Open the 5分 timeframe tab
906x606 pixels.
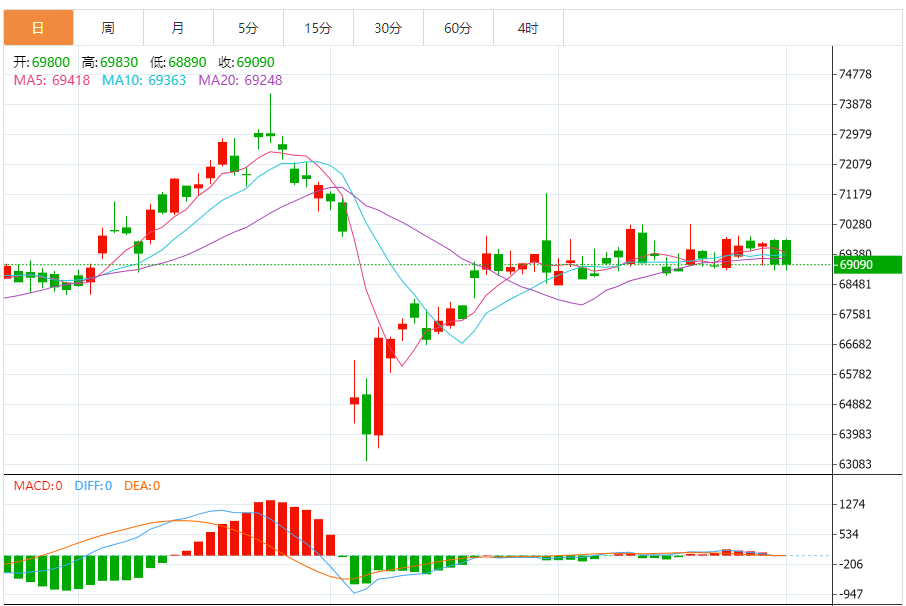248,28
